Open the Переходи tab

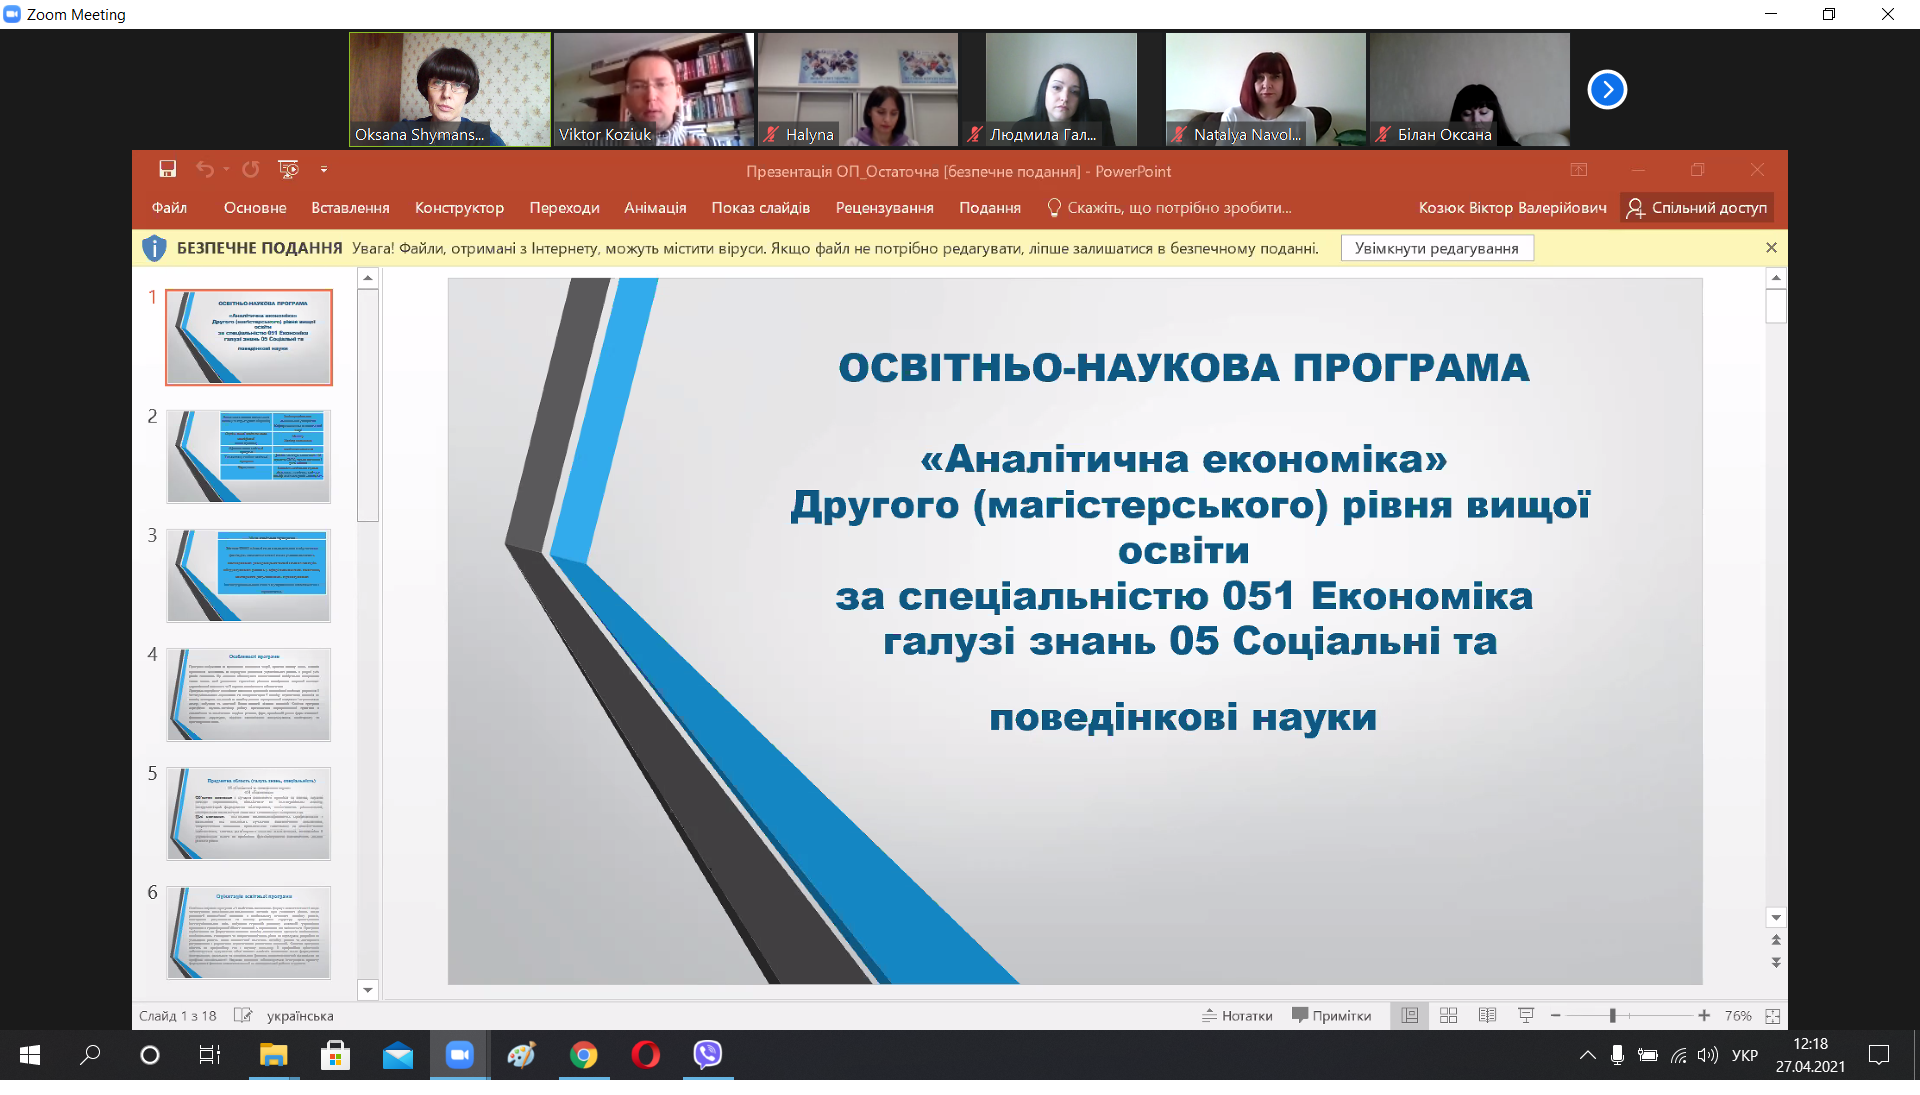(564, 208)
